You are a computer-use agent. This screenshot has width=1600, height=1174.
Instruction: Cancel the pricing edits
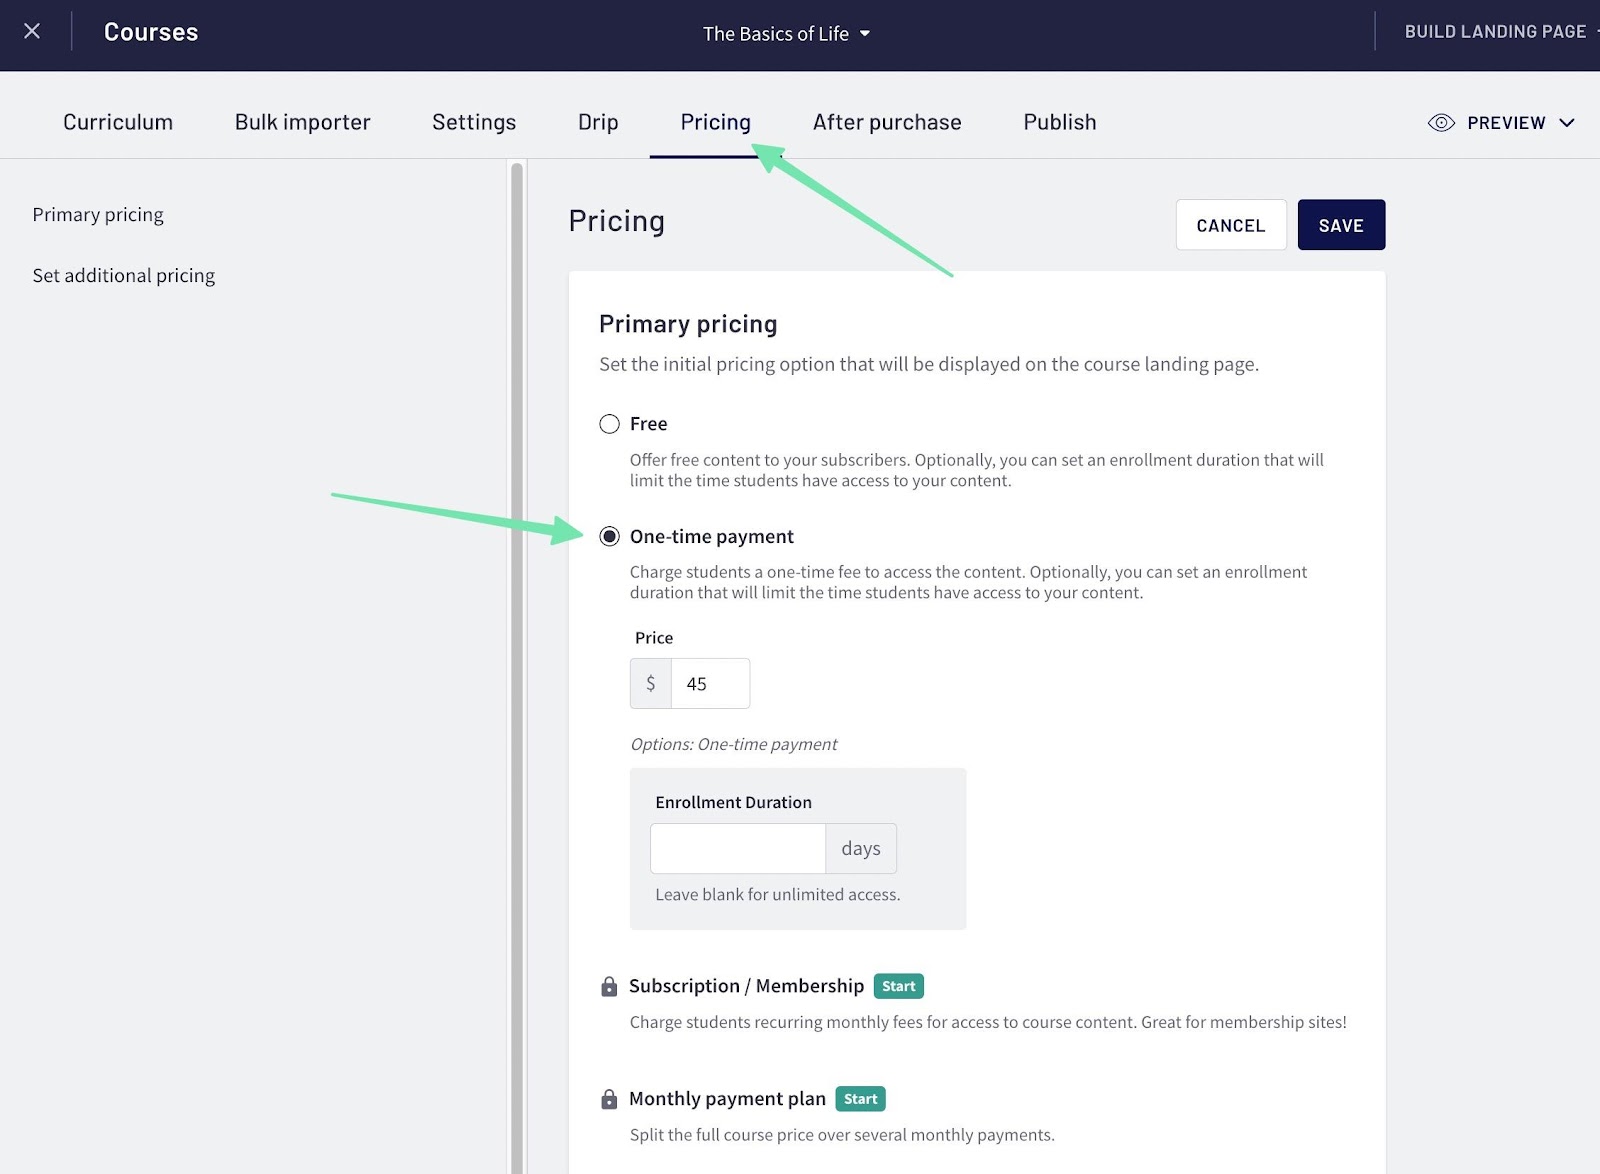point(1231,224)
